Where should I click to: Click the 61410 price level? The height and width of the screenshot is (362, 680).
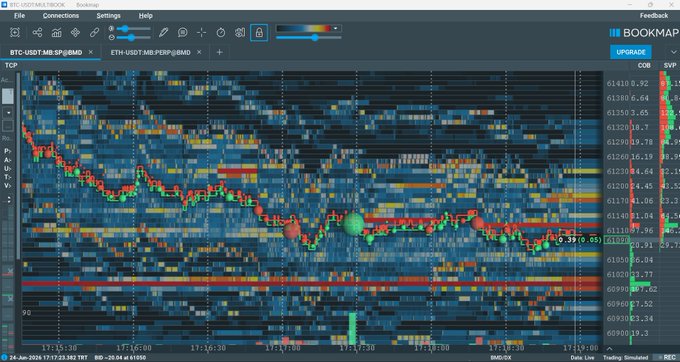[x=617, y=83]
